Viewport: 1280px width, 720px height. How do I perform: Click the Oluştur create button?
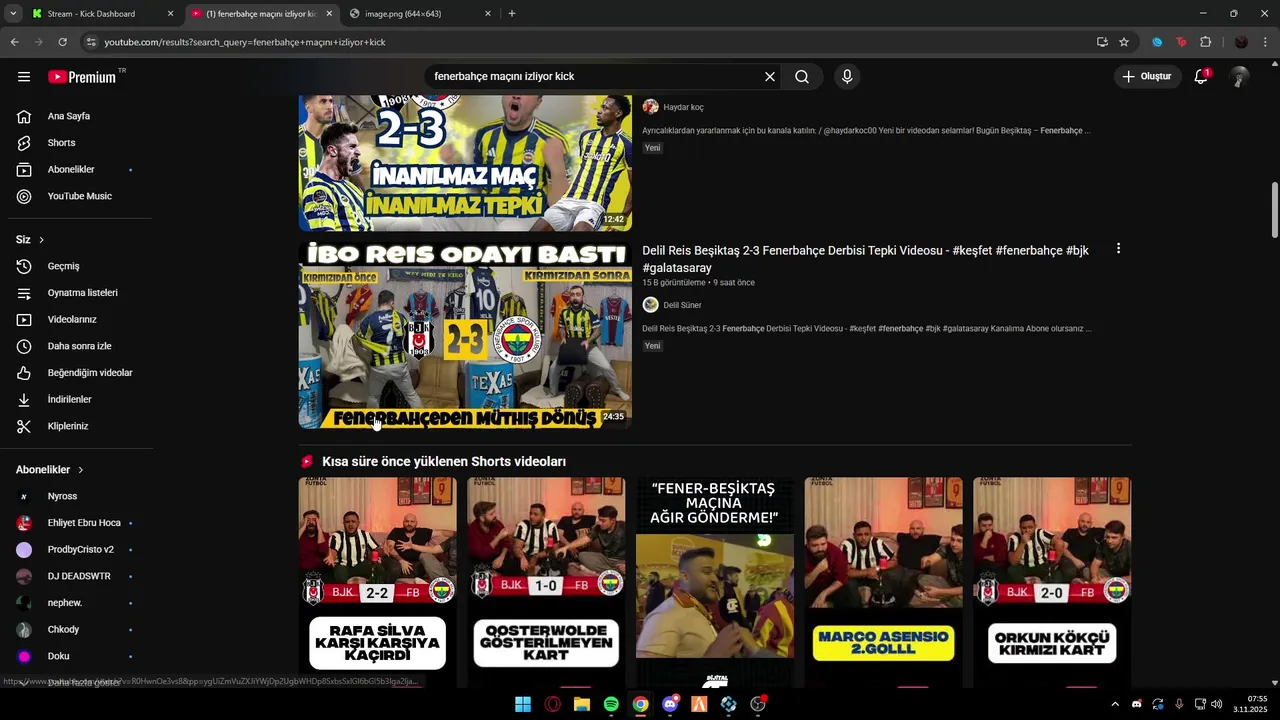(x=1146, y=77)
